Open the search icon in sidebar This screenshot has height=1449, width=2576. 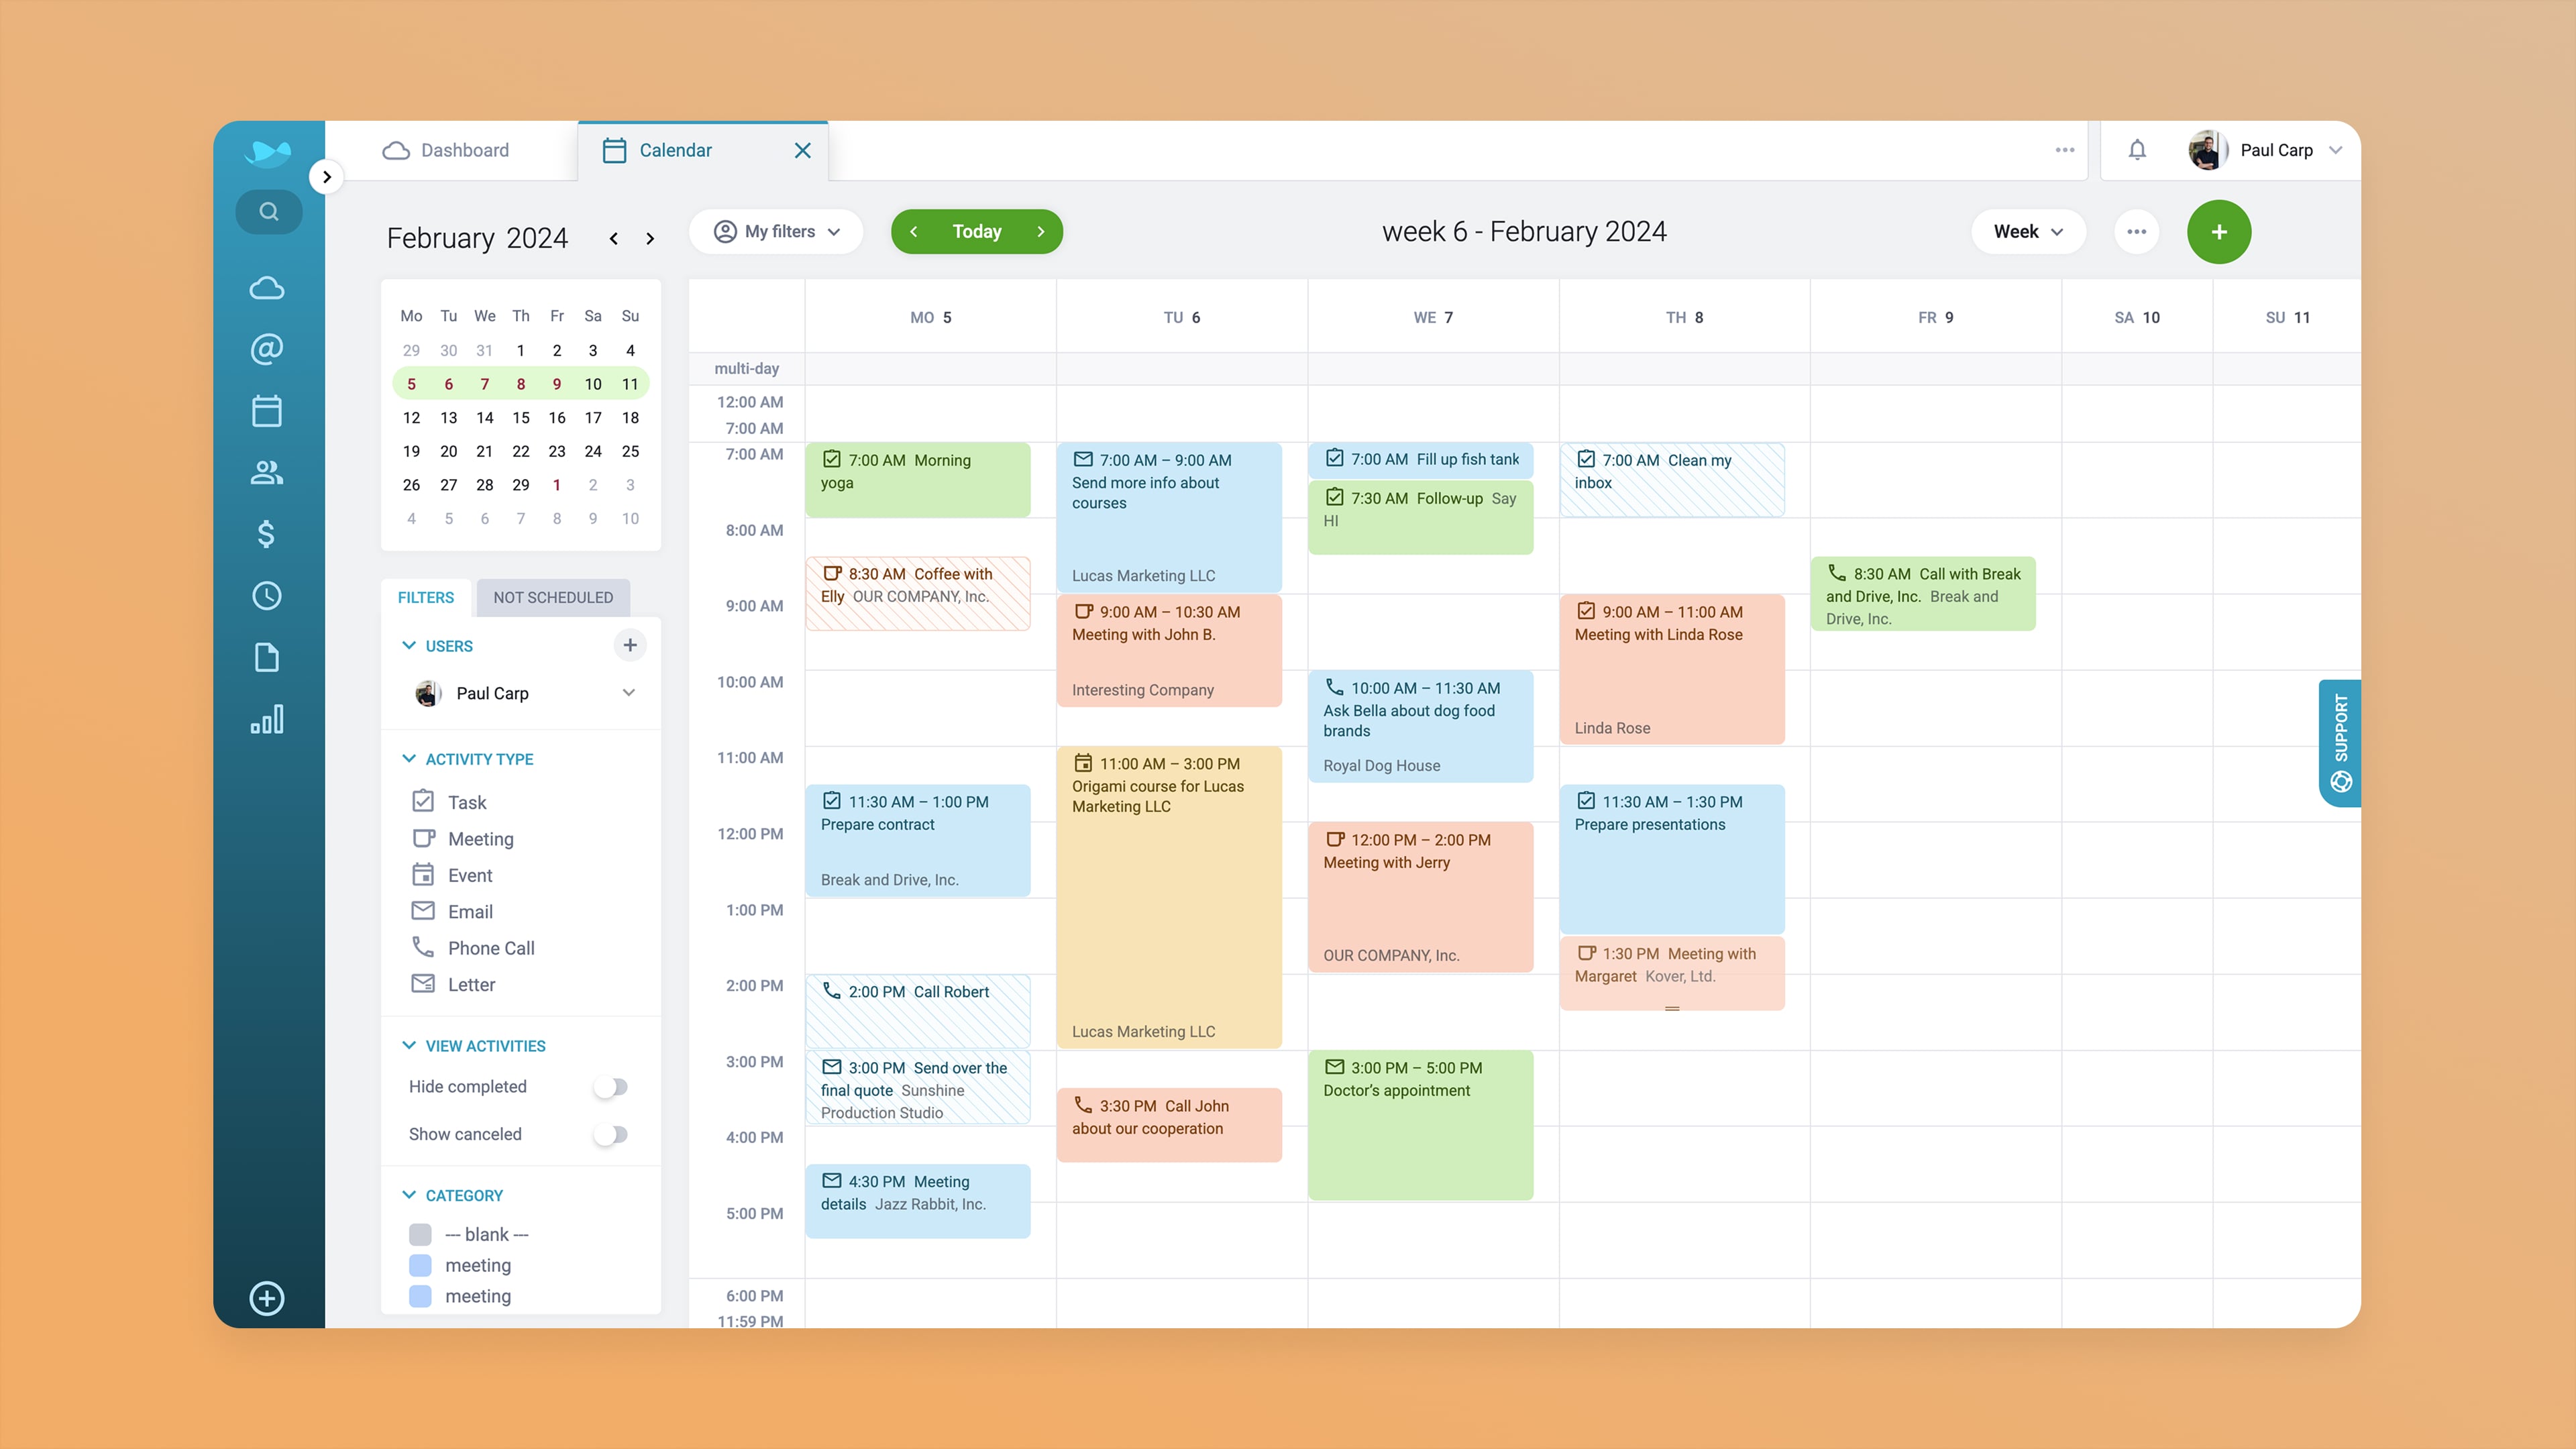click(x=268, y=212)
